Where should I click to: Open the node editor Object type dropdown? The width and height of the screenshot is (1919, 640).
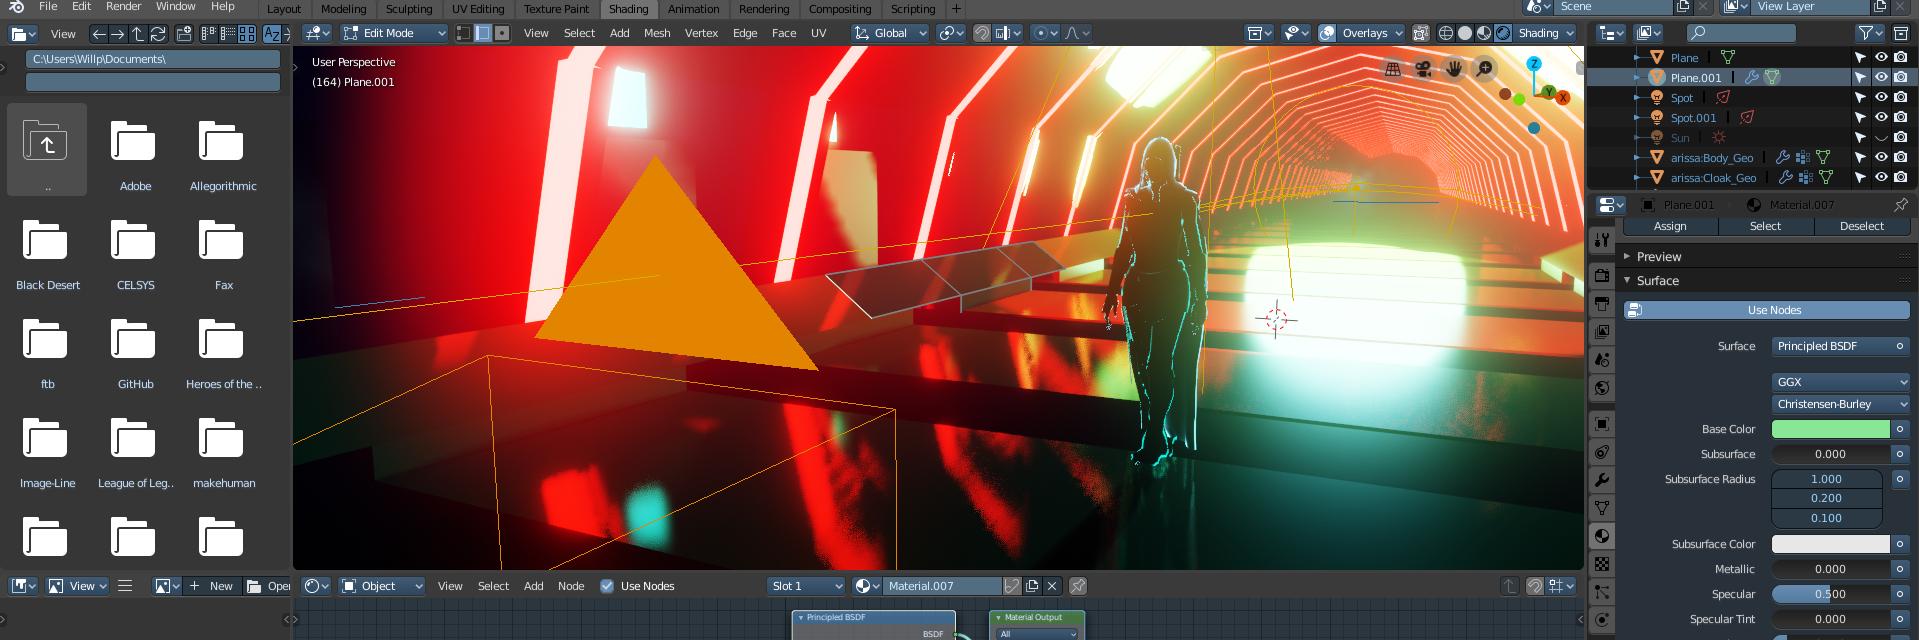382,586
